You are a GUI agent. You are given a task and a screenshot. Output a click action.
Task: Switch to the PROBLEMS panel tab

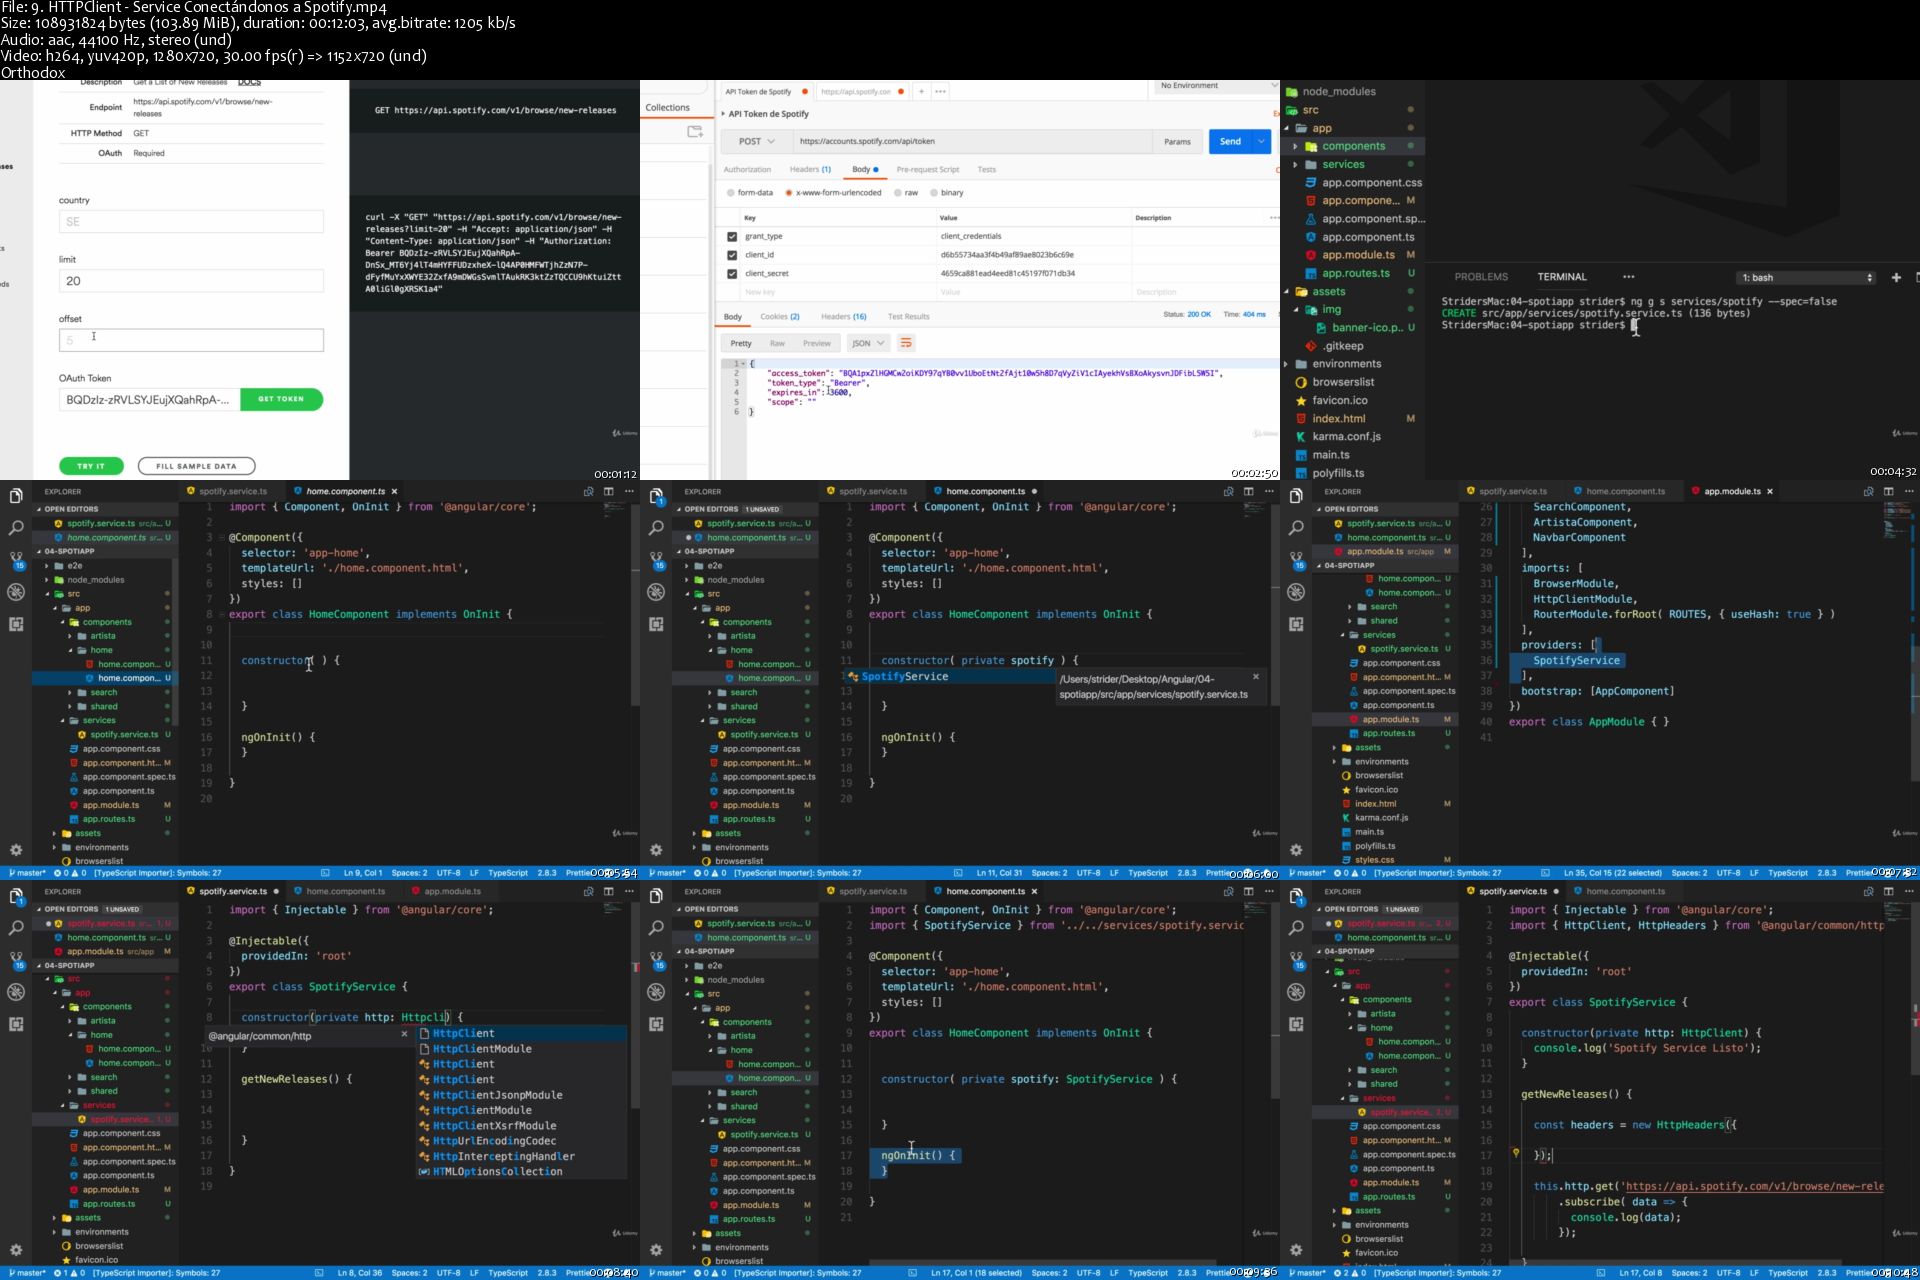click(x=1481, y=277)
